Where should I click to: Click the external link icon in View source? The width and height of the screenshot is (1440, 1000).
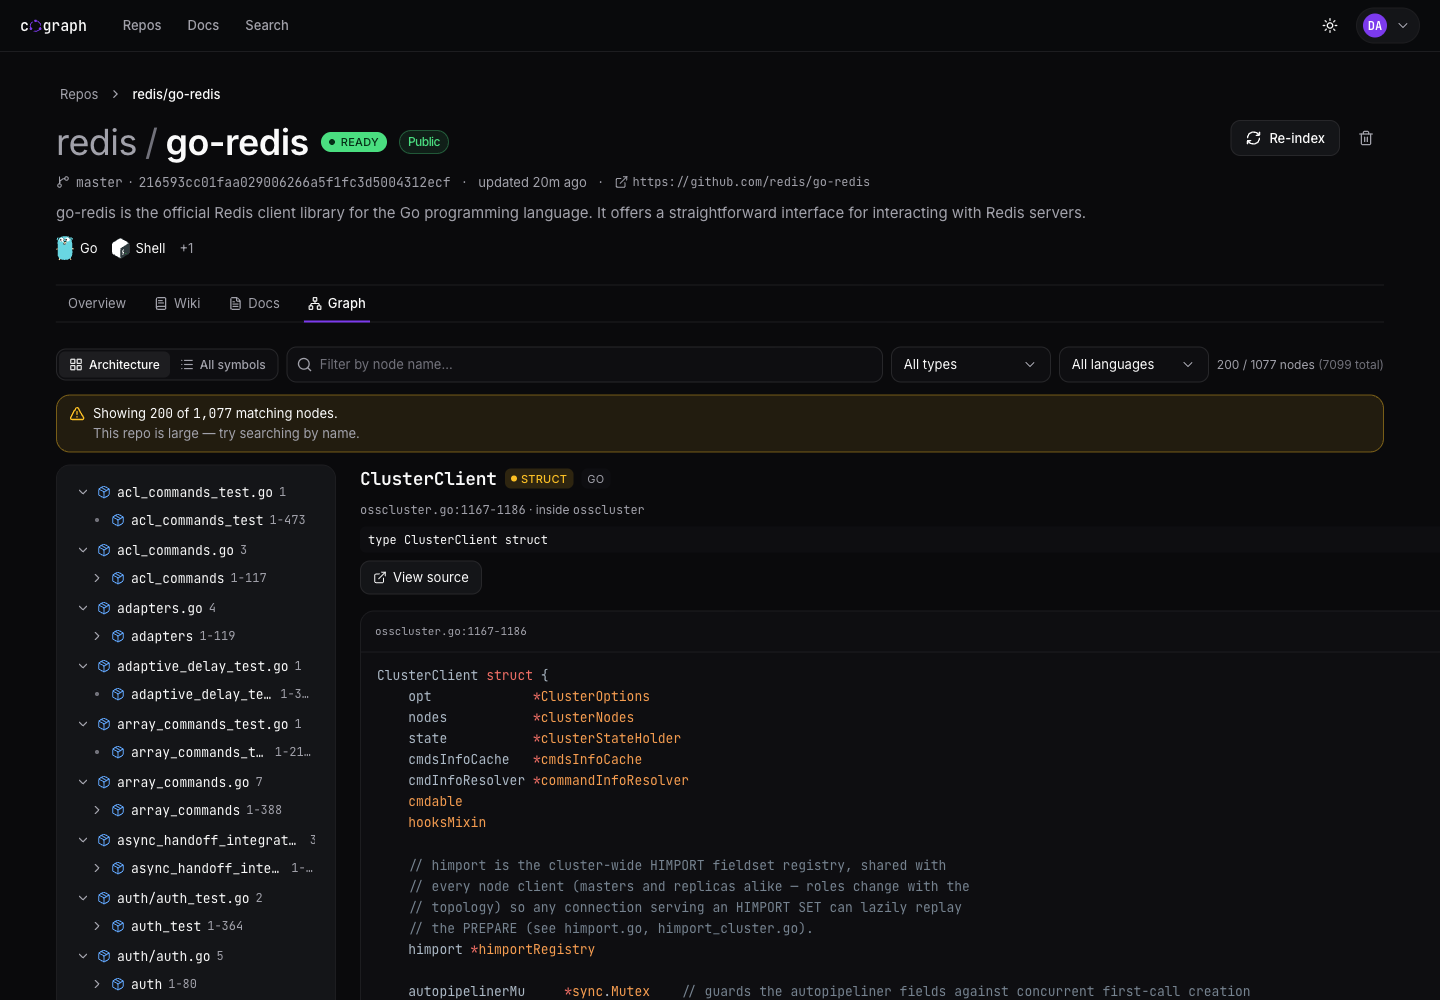coord(380,577)
